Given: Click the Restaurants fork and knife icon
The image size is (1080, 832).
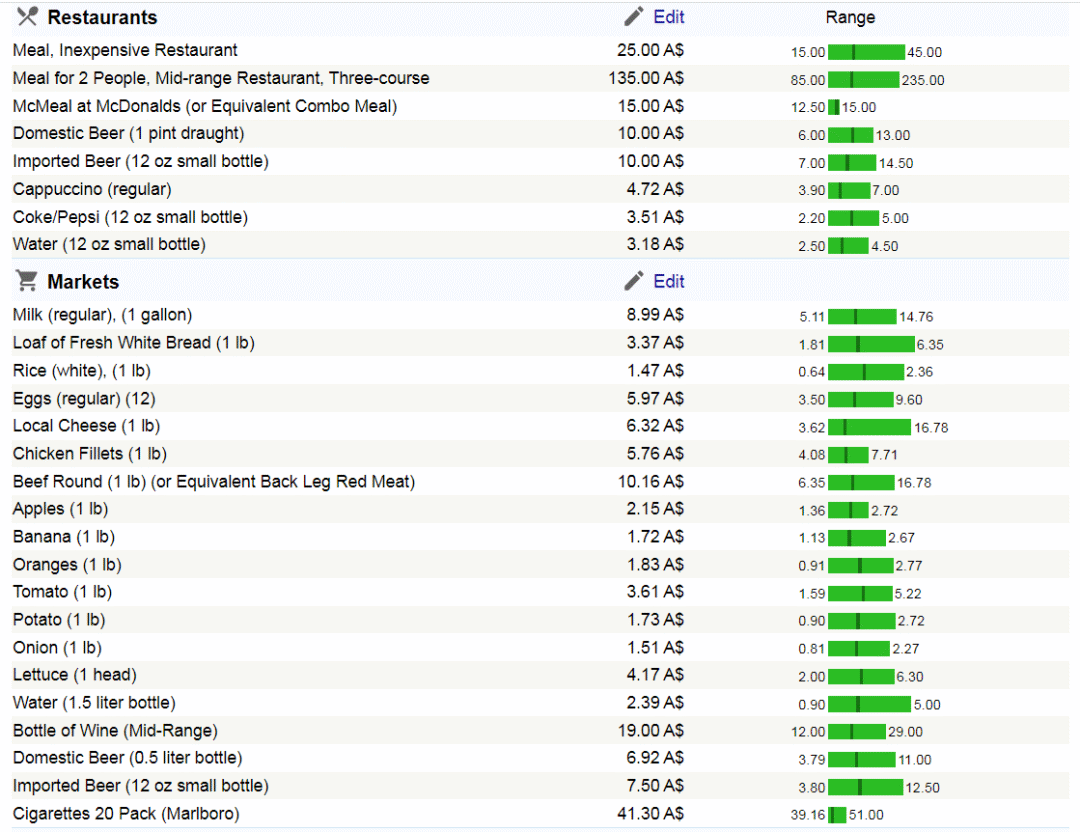Looking at the screenshot, I should (x=27, y=17).
